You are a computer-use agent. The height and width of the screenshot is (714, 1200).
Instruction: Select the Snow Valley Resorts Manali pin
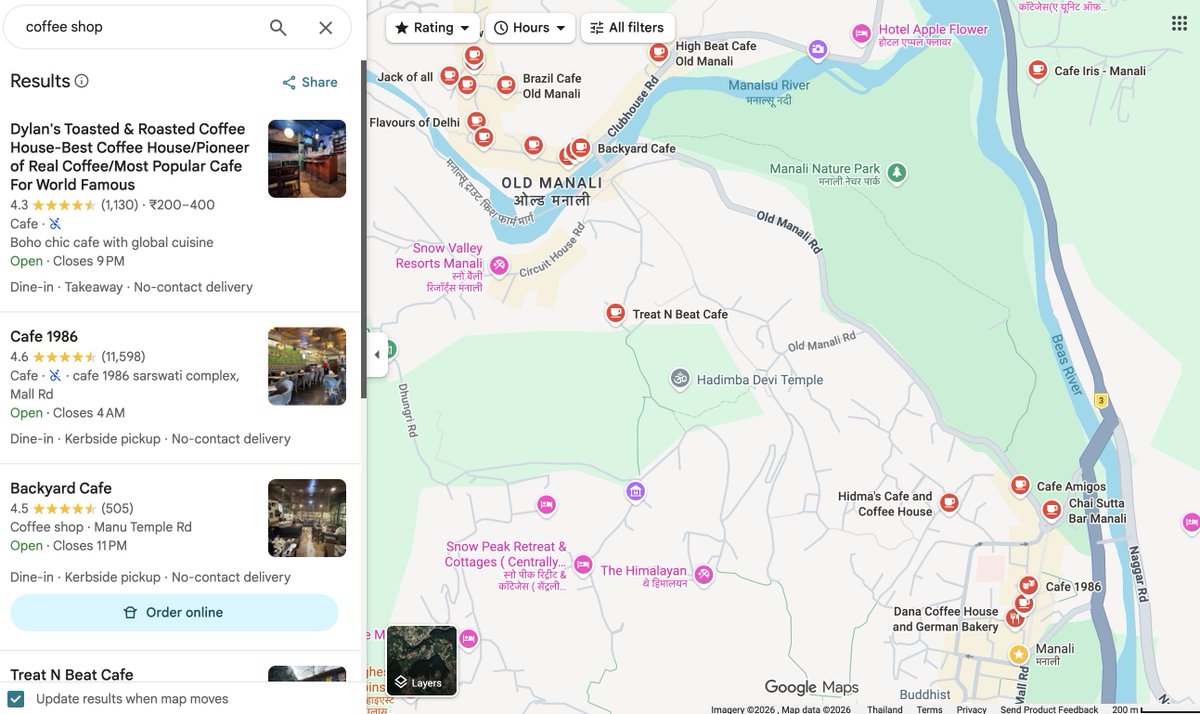tap(499, 266)
